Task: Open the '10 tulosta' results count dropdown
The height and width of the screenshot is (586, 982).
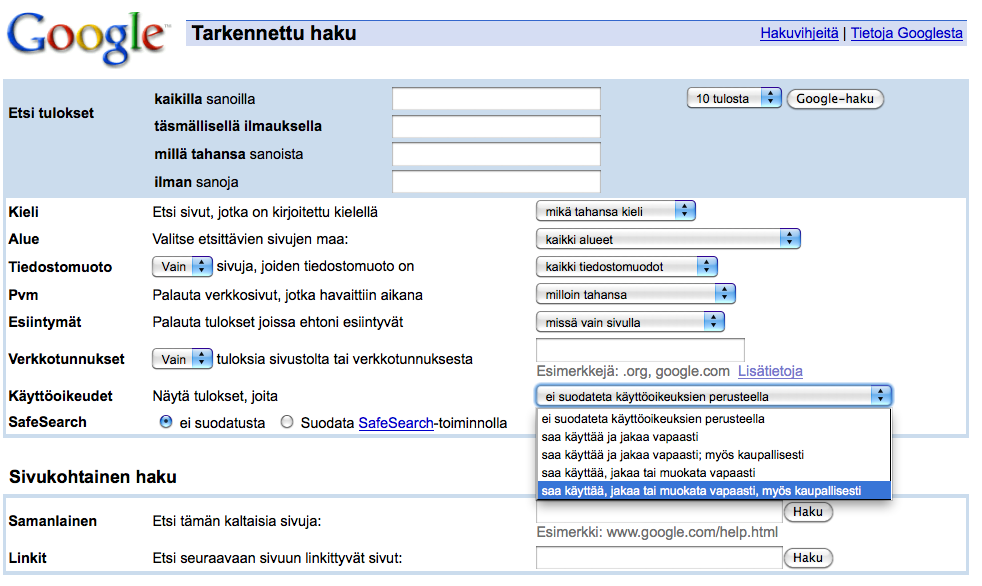Action: pyautogui.click(x=734, y=98)
